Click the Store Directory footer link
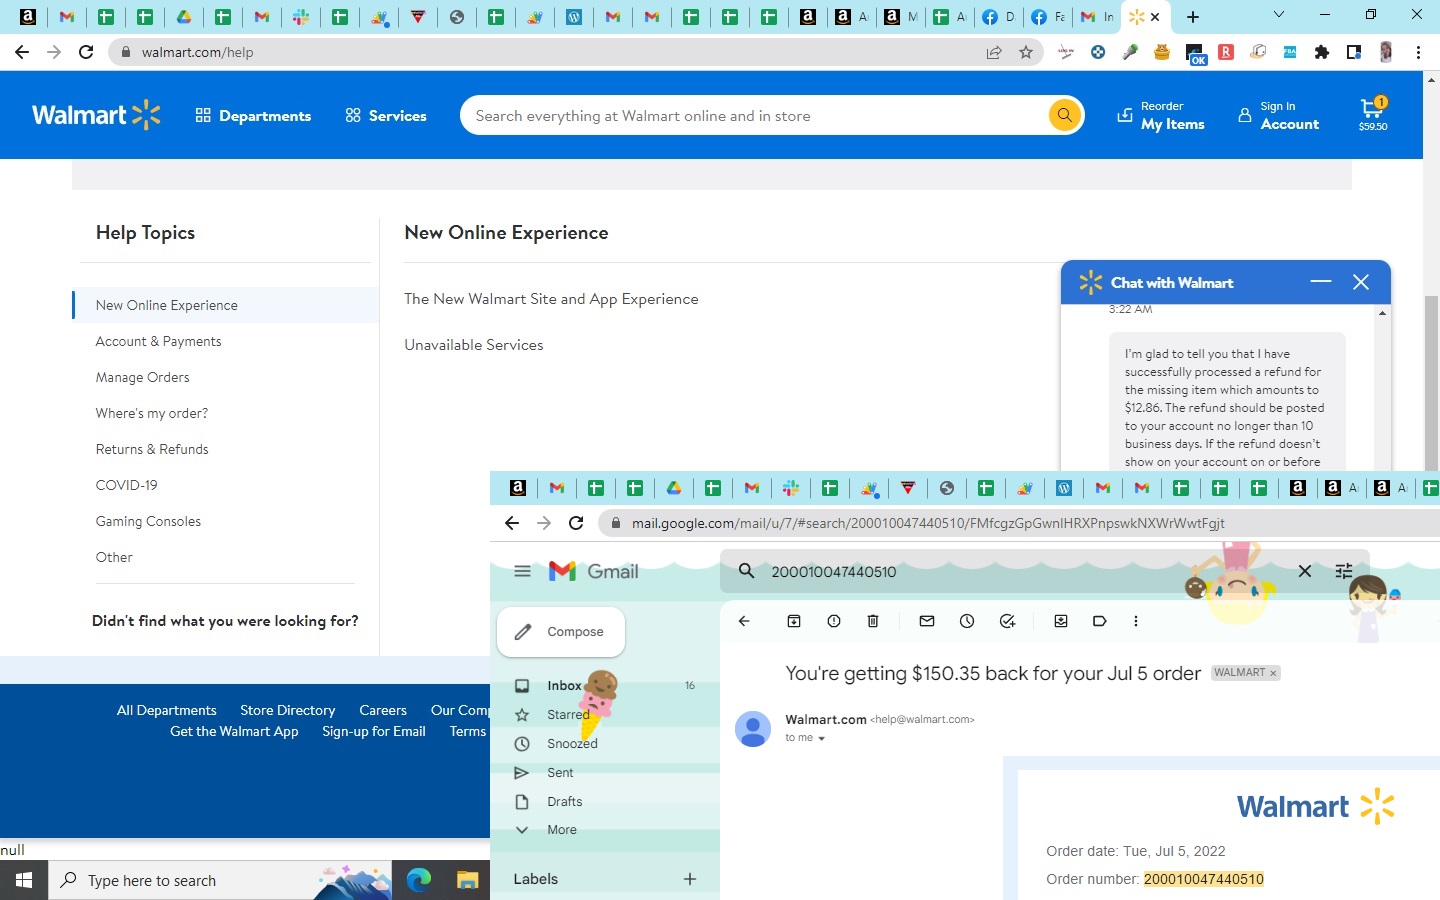 click(x=288, y=710)
